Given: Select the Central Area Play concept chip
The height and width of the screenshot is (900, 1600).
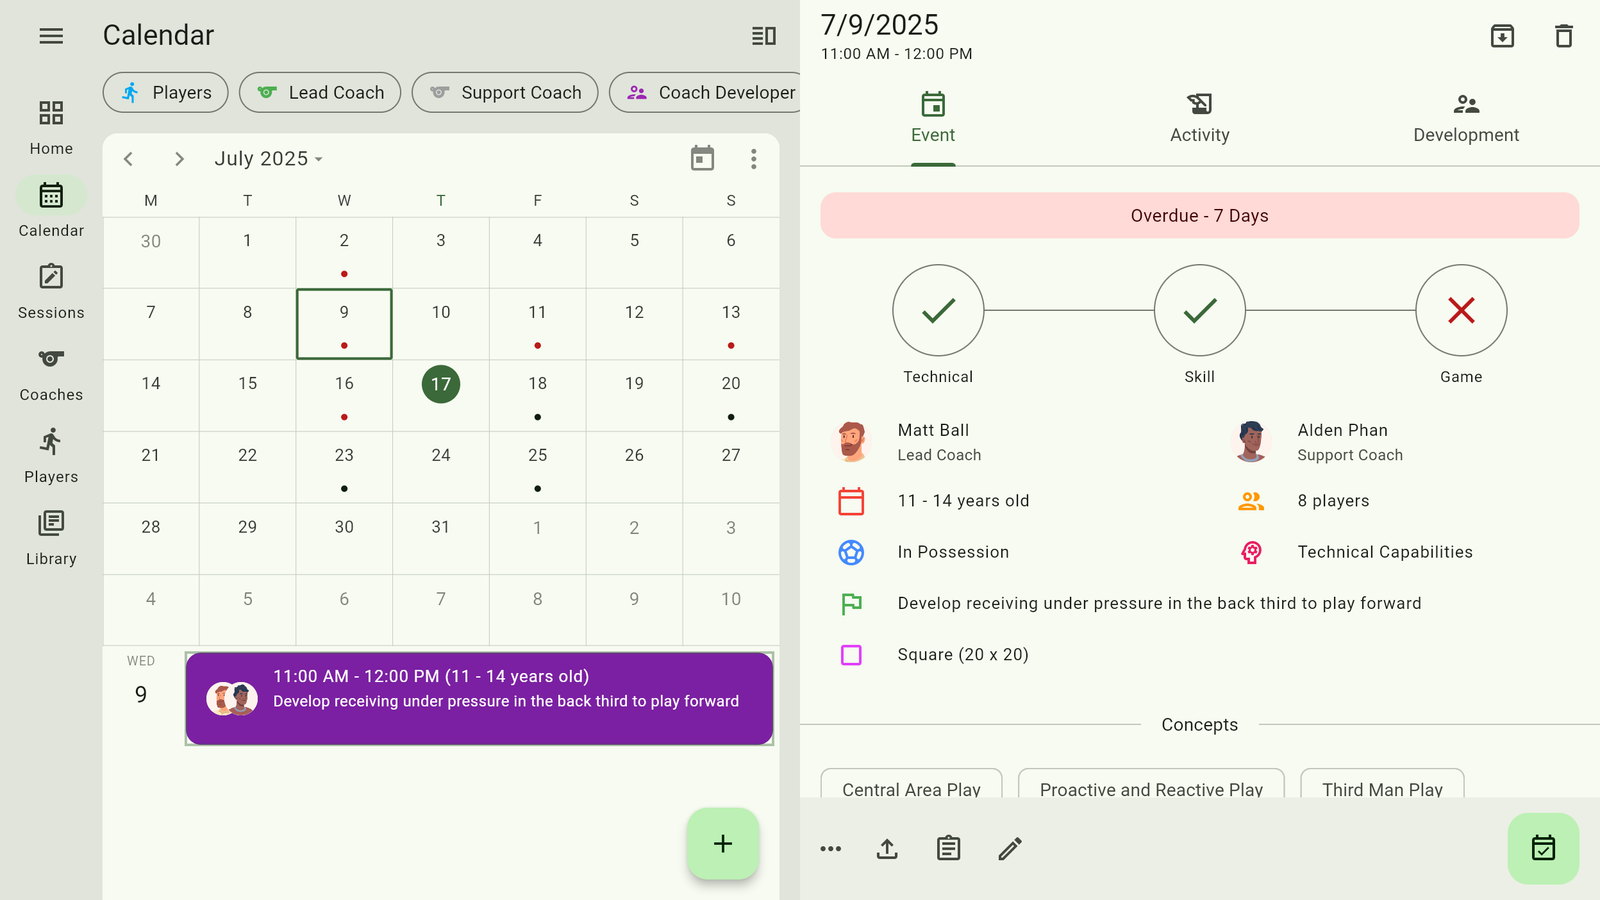Looking at the screenshot, I should click(x=911, y=788).
